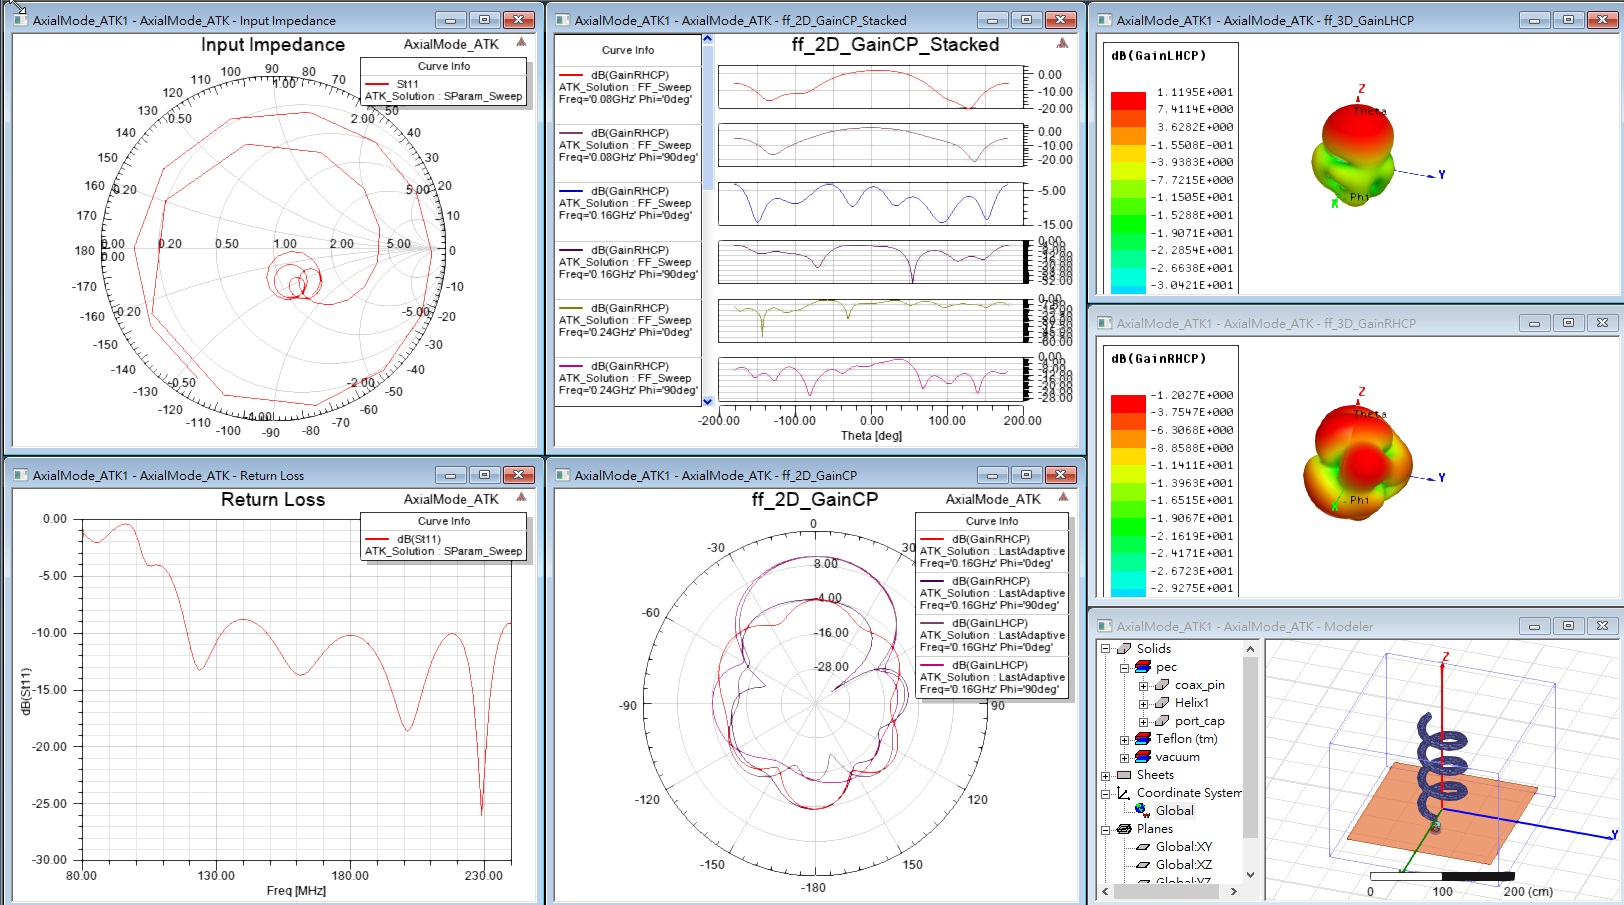Click the Ansoft logo icon in stacked GainCP plot
This screenshot has width=1624, height=905.
tap(1063, 43)
